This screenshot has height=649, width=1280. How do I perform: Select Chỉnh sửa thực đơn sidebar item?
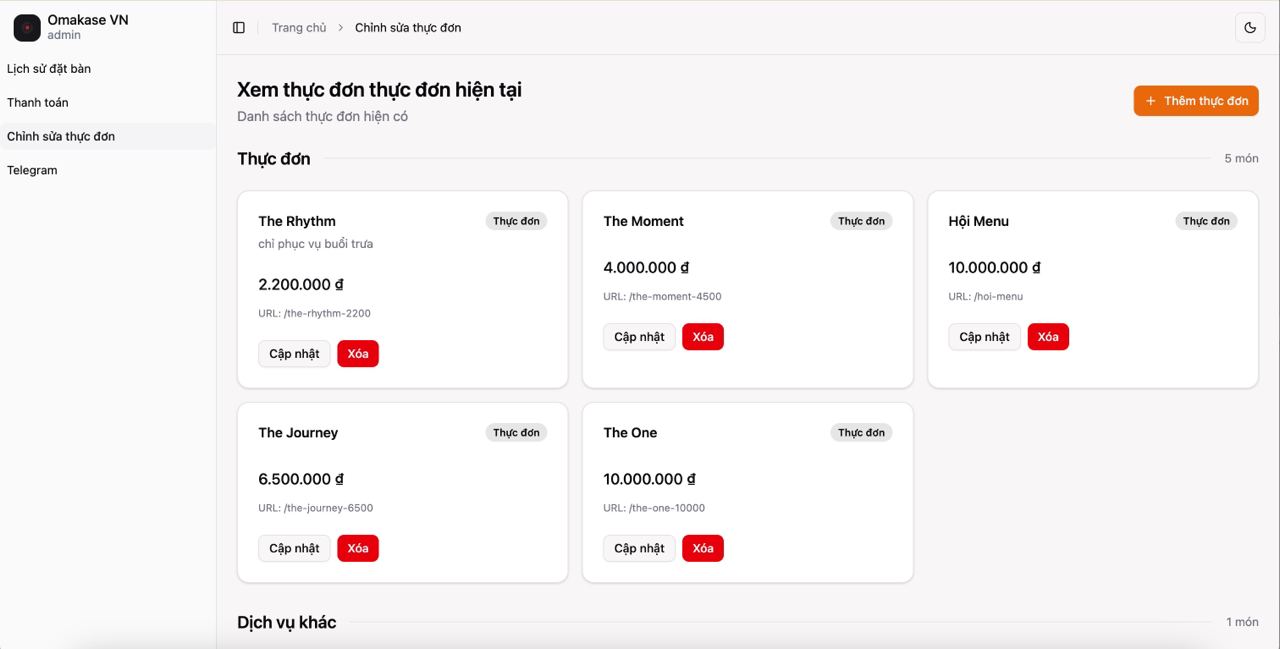[x=108, y=136]
